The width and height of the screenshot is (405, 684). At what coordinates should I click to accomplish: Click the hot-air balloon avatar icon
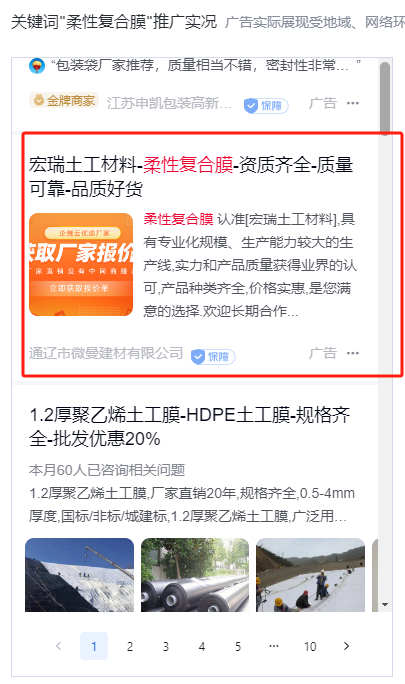coord(37,66)
